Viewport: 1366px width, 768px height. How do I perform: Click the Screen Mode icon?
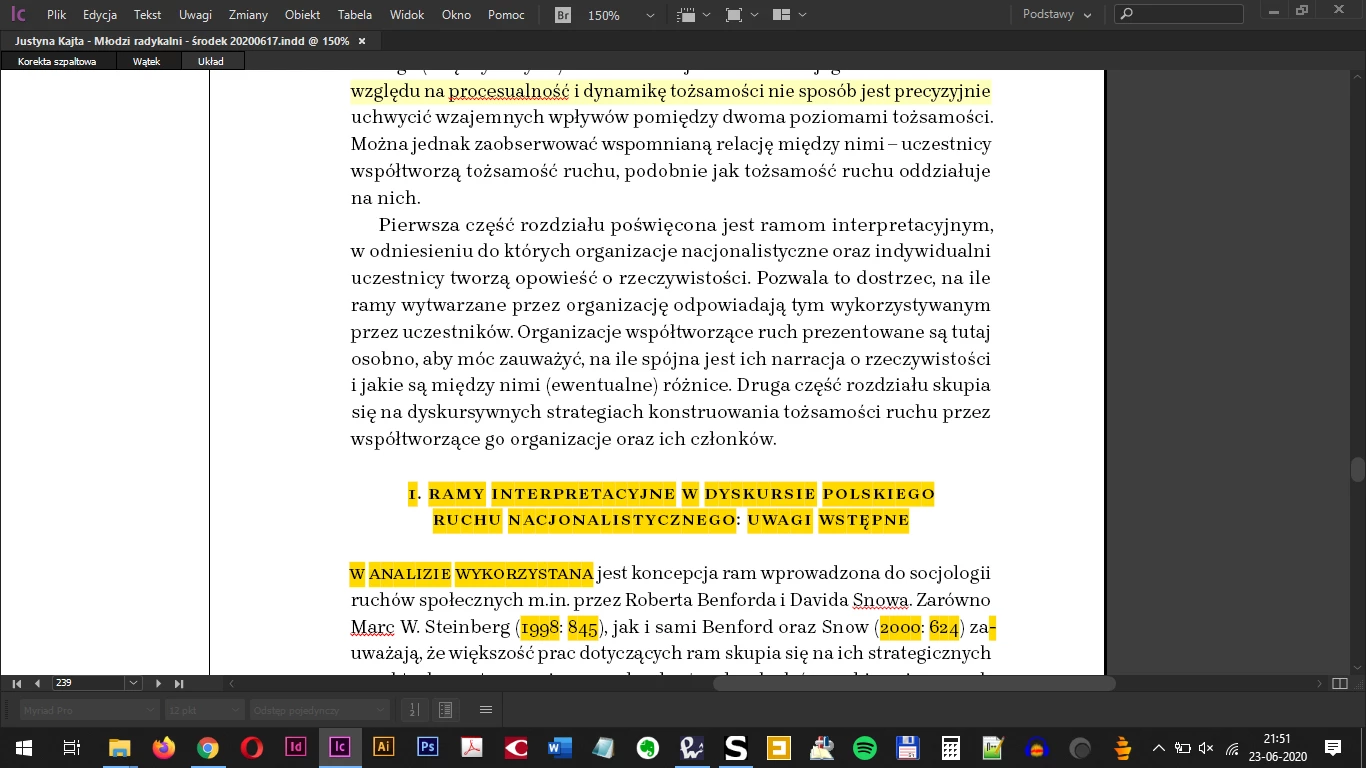(x=734, y=15)
